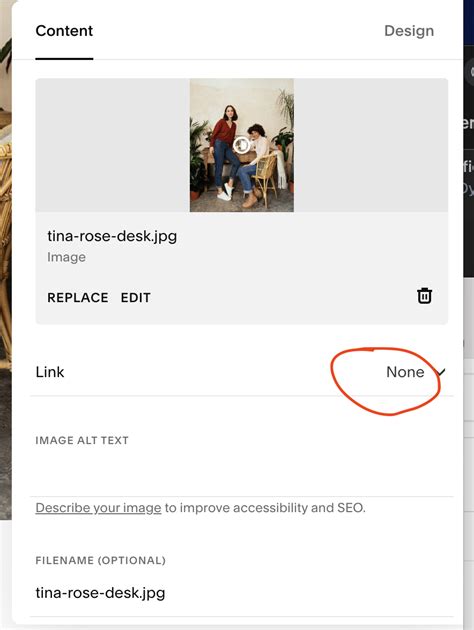This screenshot has height=630, width=474.
Task: Click the Image type label under filename
Action: 66,257
